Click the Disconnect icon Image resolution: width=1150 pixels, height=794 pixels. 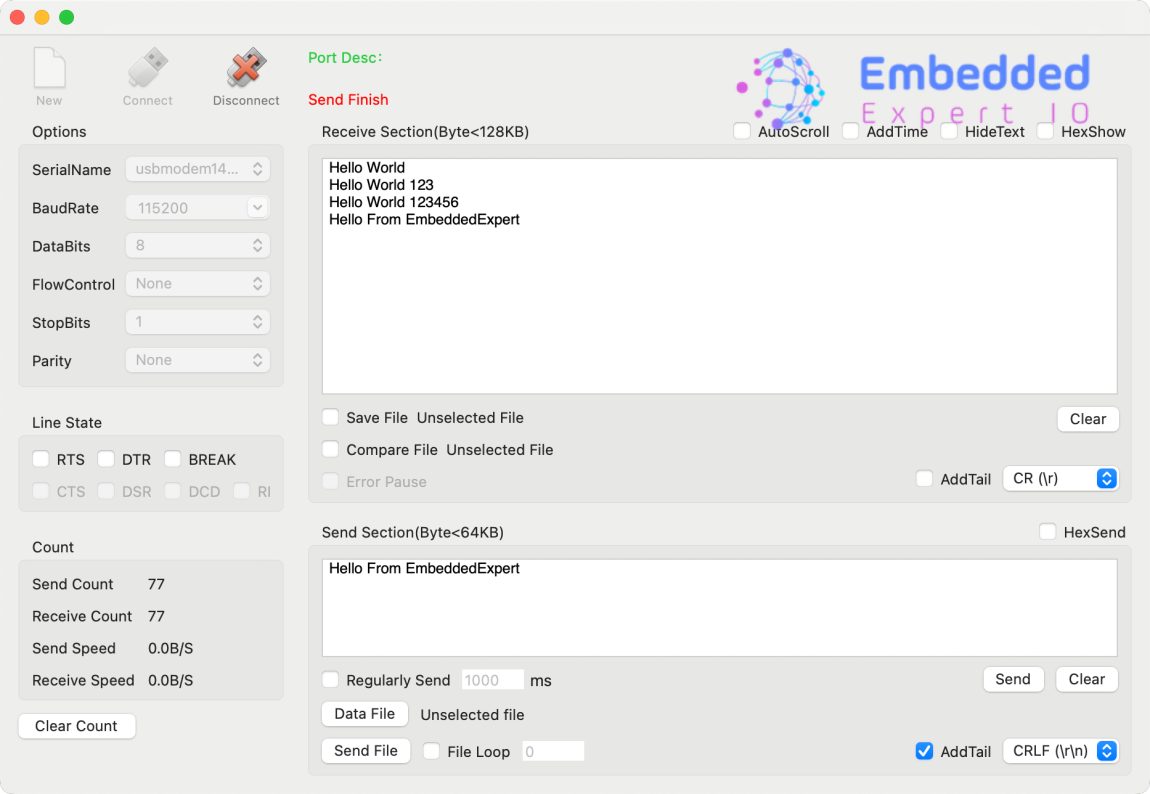[x=245, y=68]
